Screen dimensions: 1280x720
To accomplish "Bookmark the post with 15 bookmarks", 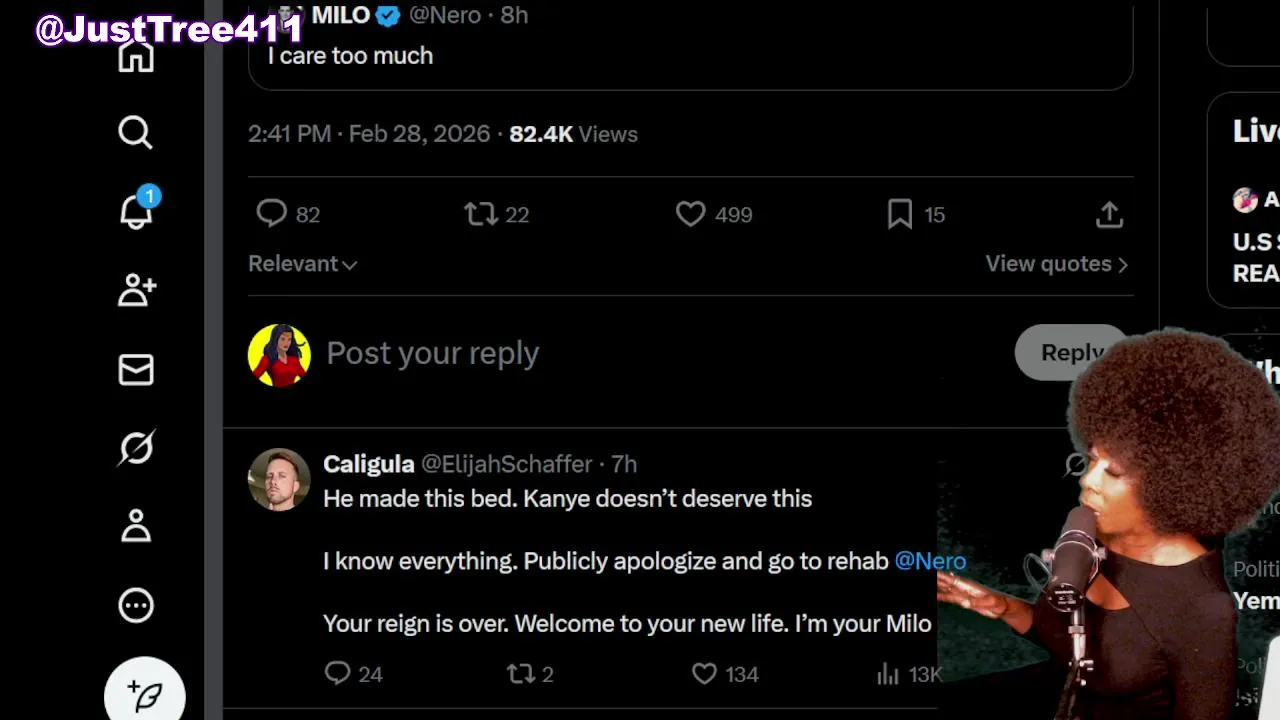I will tap(899, 214).
